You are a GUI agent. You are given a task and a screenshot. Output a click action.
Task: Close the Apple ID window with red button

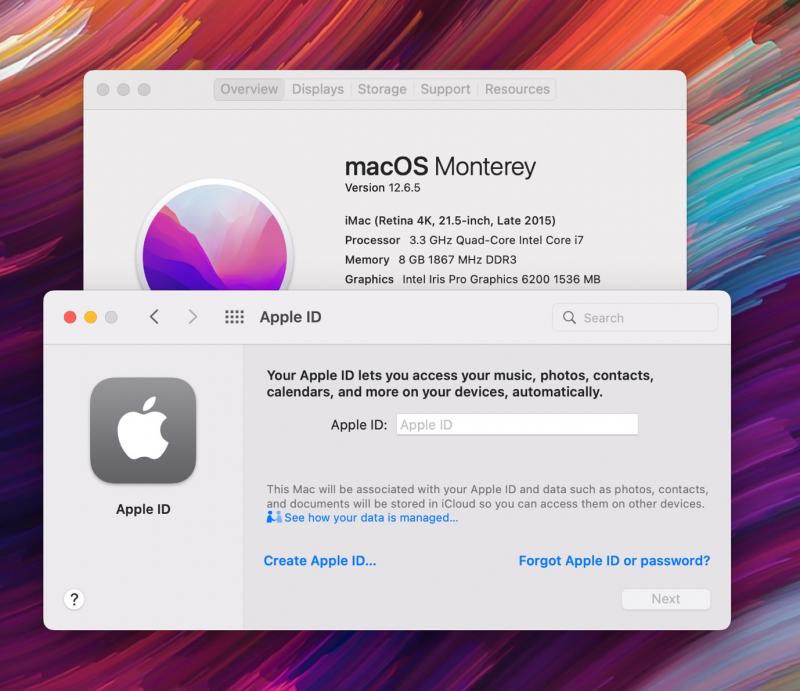tap(70, 317)
